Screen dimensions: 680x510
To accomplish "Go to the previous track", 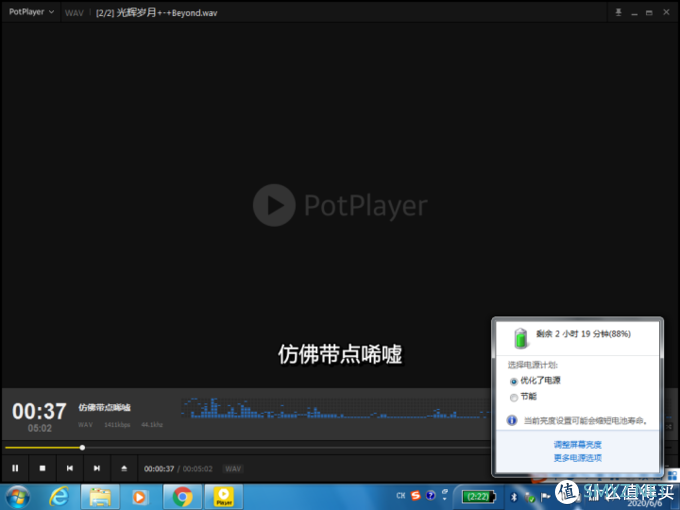I will [69, 468].
